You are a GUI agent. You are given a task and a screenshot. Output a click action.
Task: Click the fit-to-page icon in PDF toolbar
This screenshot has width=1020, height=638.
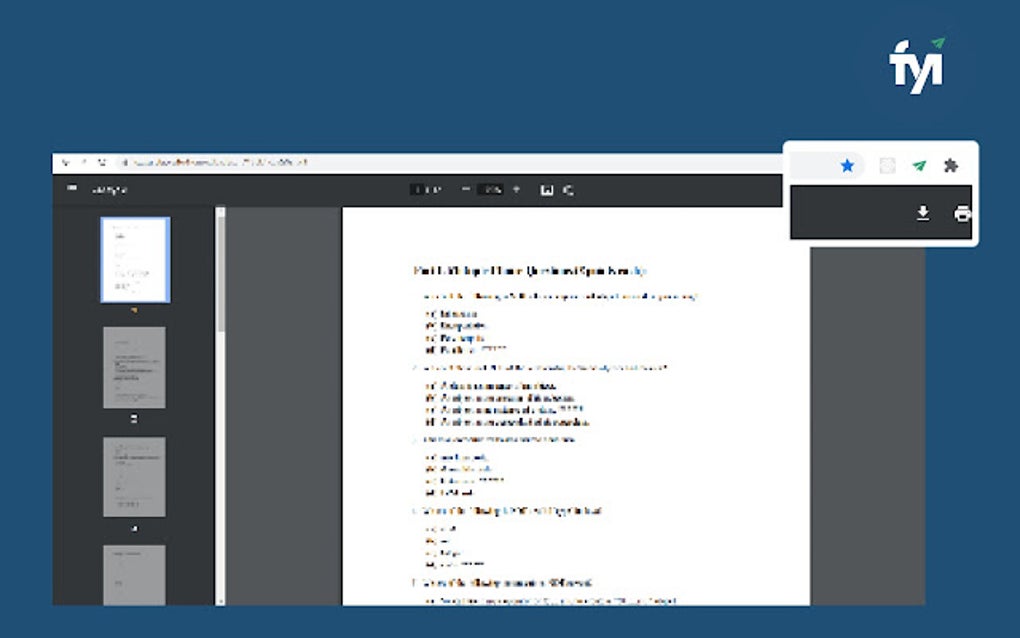click(547, 189)
